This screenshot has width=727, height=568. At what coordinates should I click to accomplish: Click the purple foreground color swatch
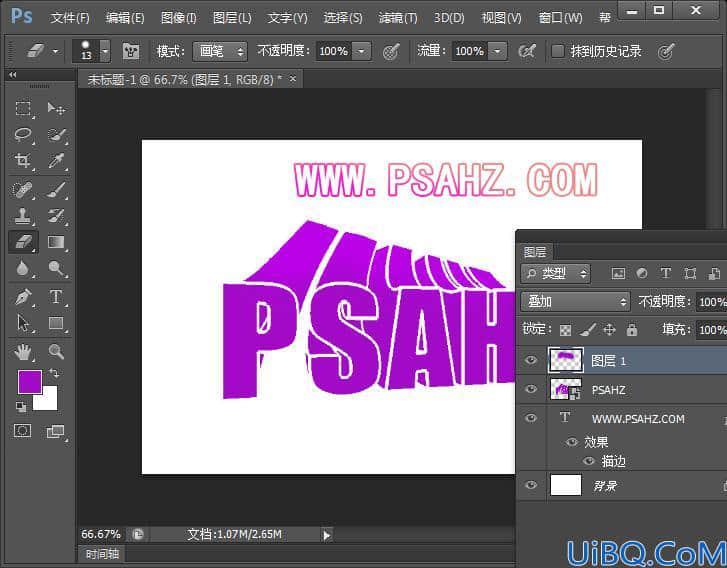(x=29, y=381)
